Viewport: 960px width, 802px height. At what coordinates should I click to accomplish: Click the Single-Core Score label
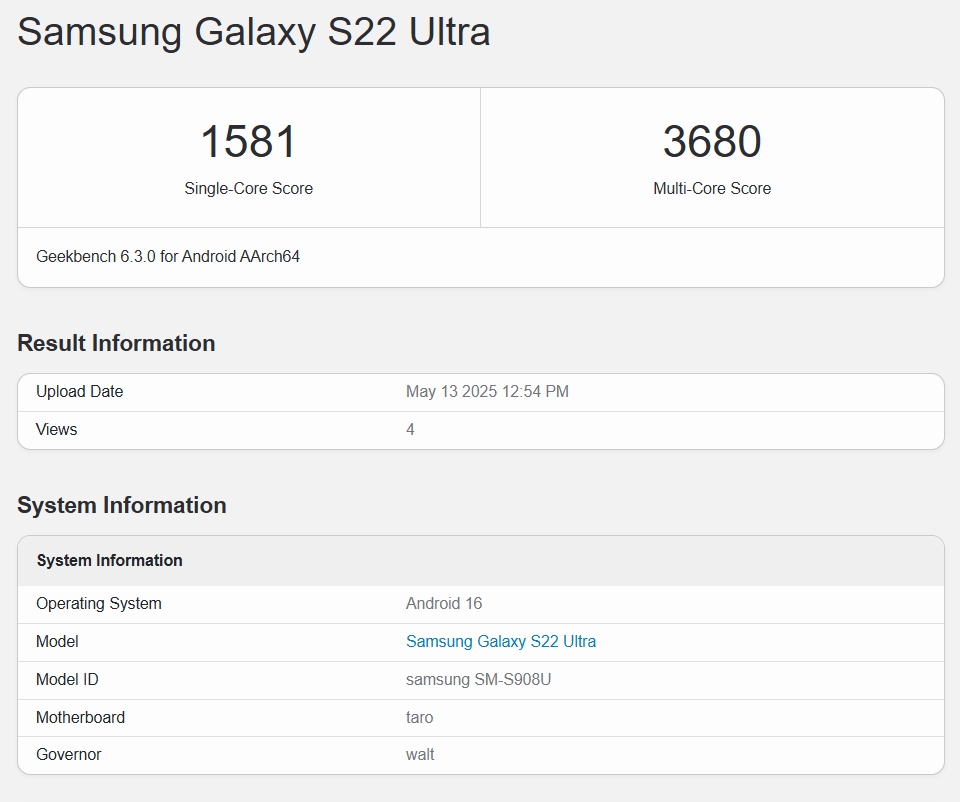point(248,188)
